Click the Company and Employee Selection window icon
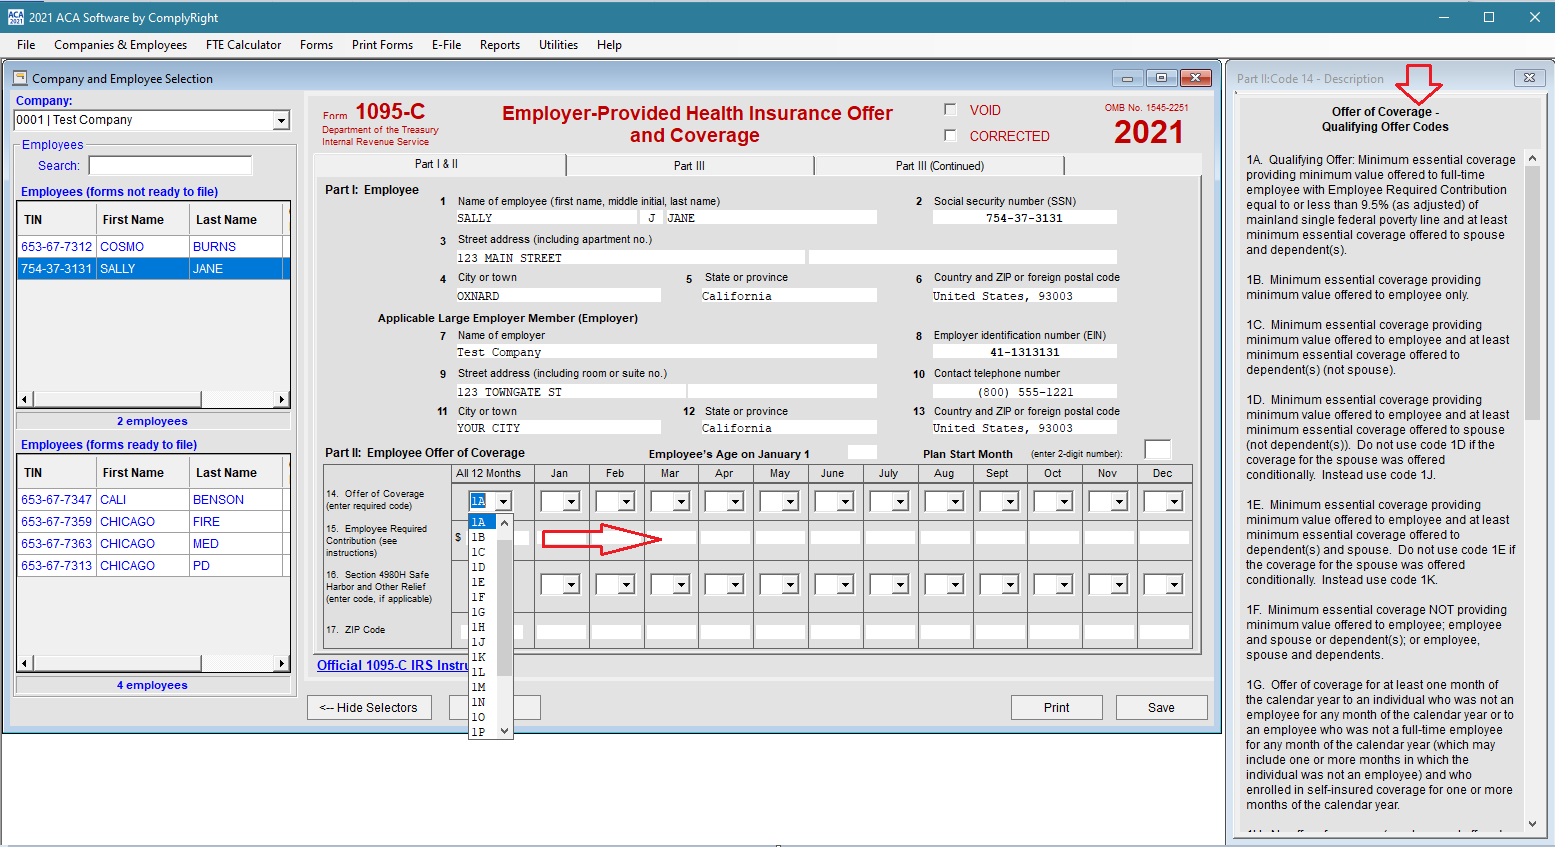This screenshot has height=847, width=1555. tap(20, 78)
